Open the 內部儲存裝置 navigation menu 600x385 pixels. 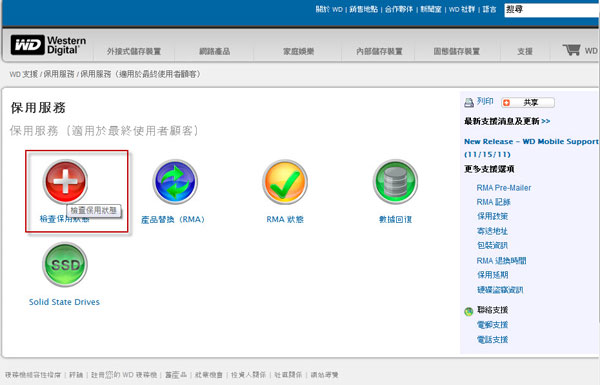(379, 51)
